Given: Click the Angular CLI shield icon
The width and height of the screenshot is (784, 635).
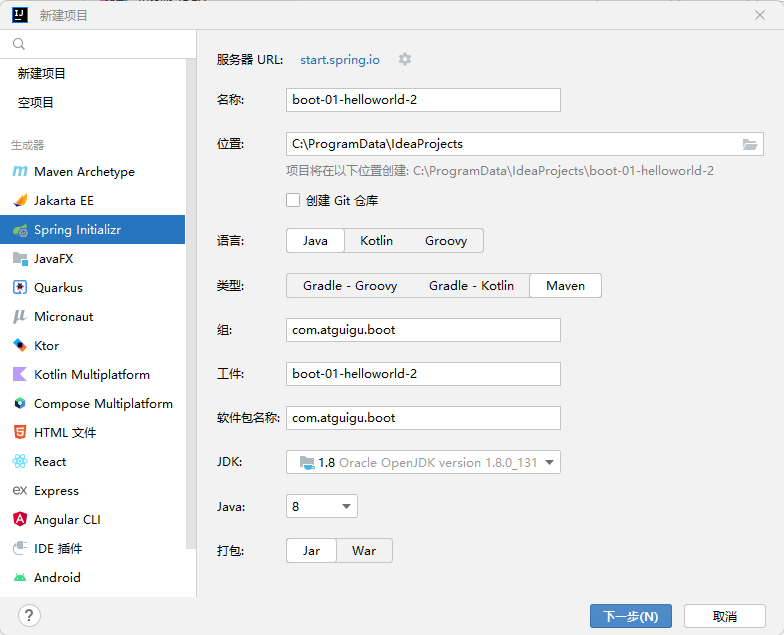Looking at the screenshot, I should click(20, 520).
